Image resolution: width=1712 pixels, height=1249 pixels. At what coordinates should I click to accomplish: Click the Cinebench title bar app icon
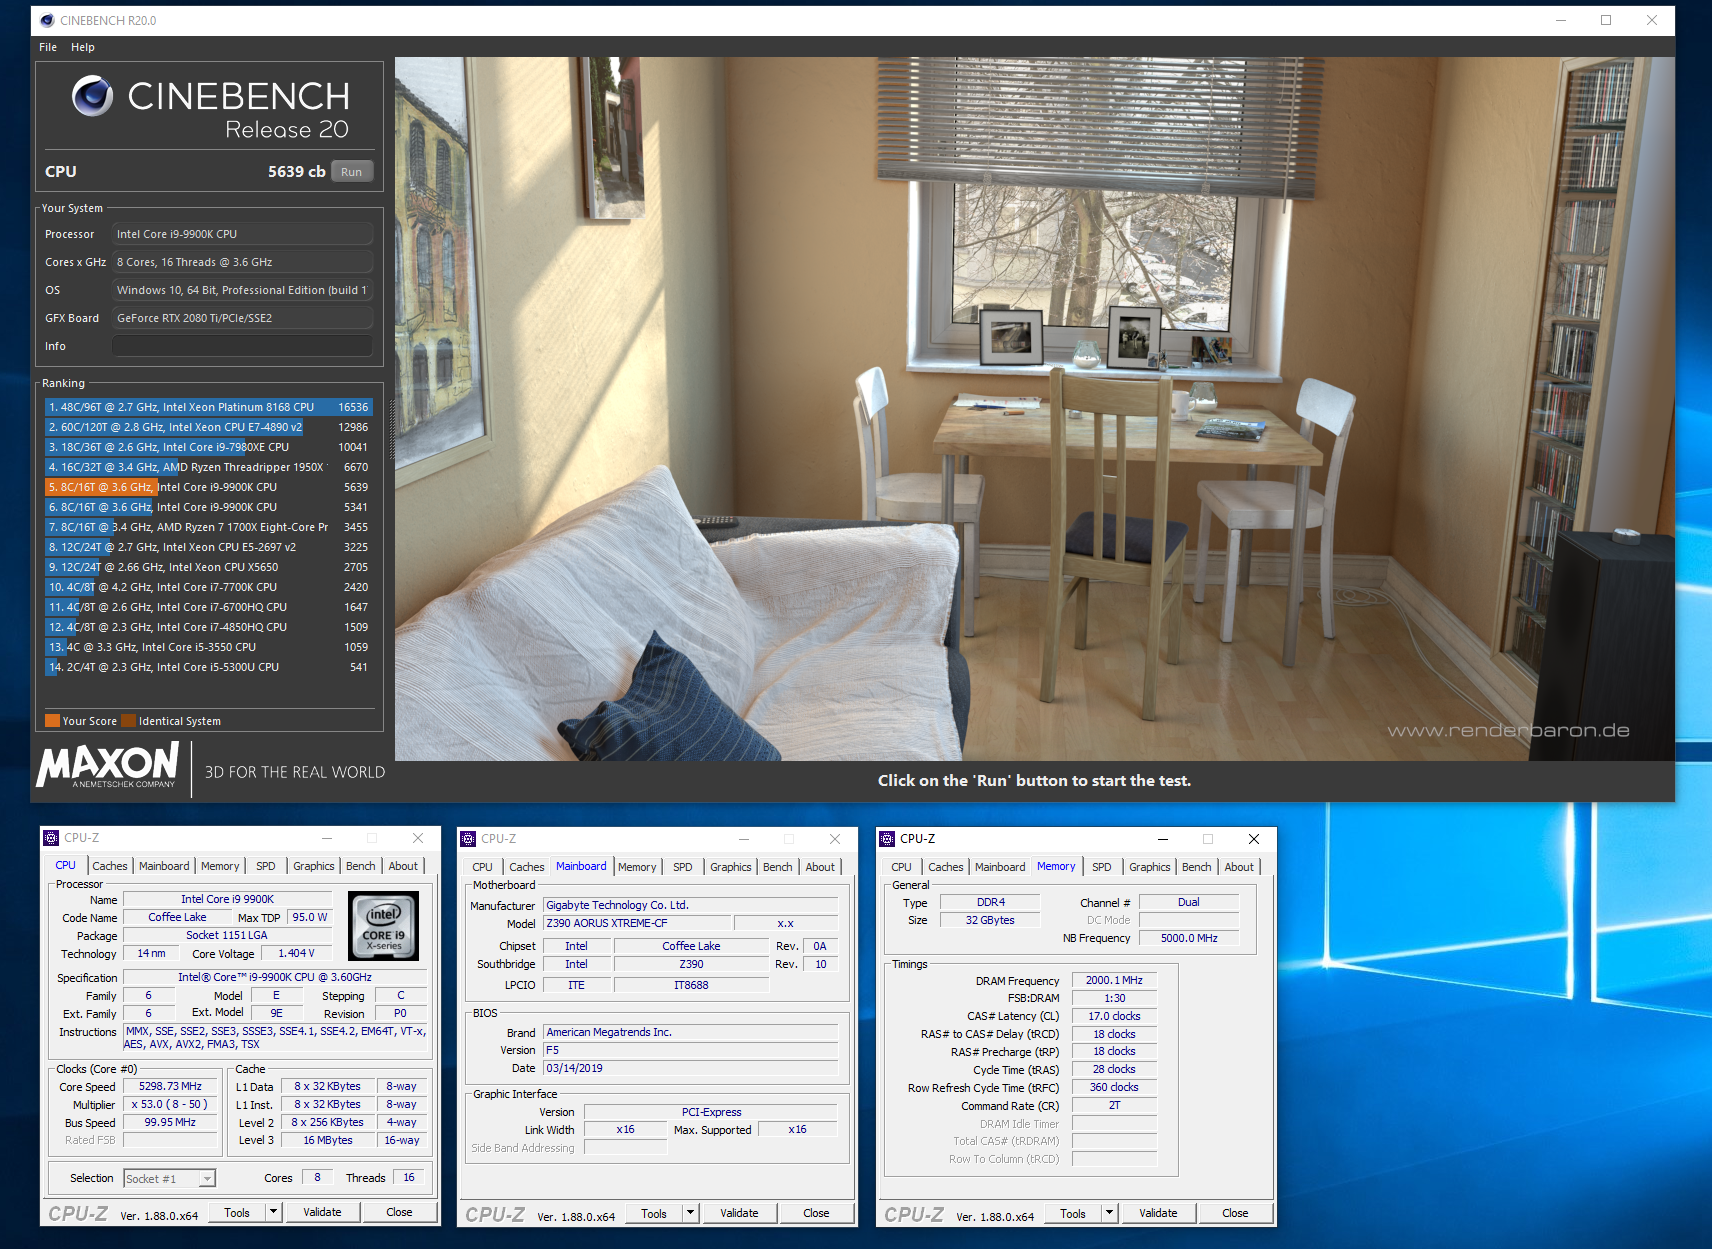click(47, 20)
